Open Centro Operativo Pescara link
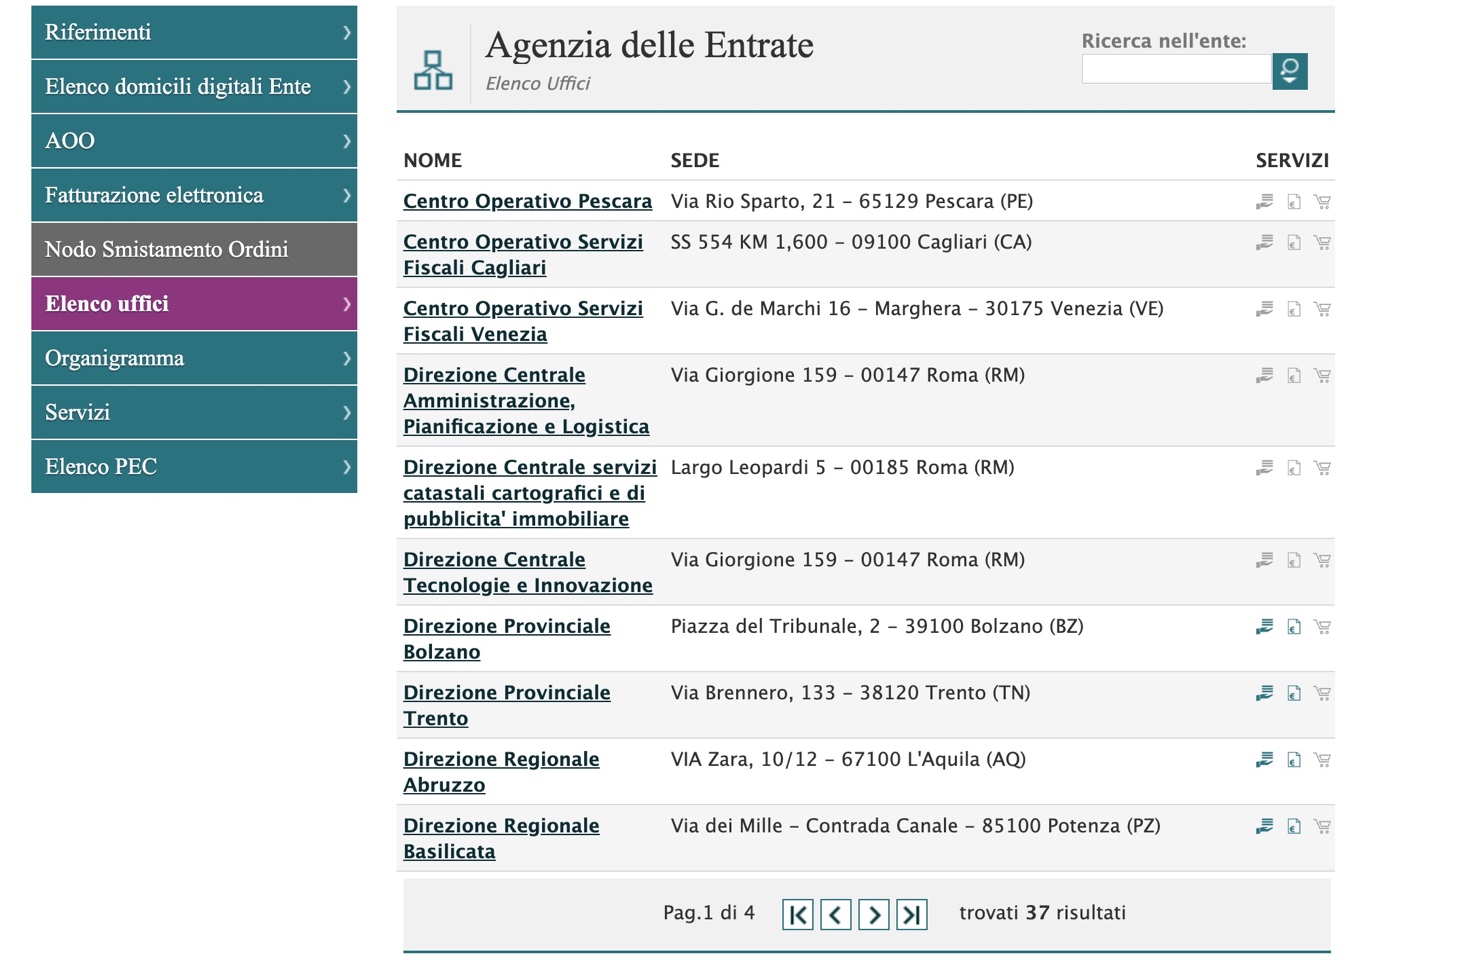The image size is (1471, 967). [x=527, y=201]
